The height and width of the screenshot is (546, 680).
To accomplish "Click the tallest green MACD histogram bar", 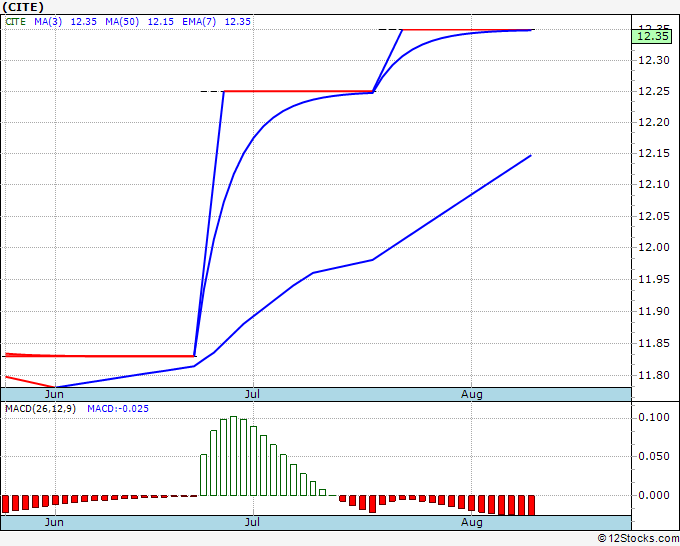I will (233, 456).
